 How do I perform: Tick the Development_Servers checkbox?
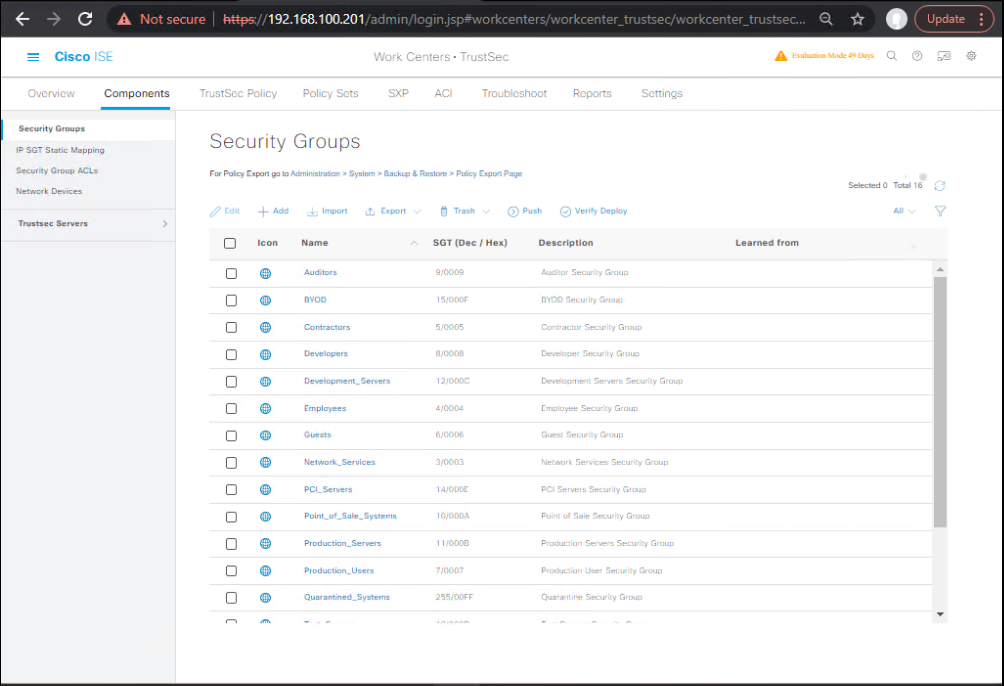[x=231, y=382]
